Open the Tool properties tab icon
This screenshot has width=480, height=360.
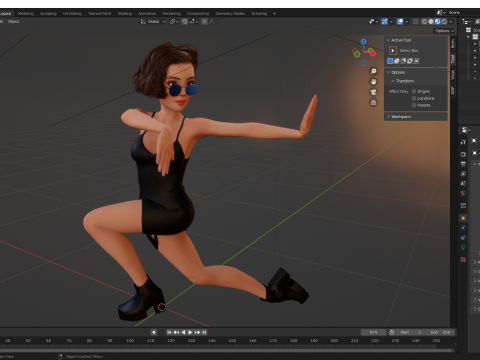coord(463,142)
